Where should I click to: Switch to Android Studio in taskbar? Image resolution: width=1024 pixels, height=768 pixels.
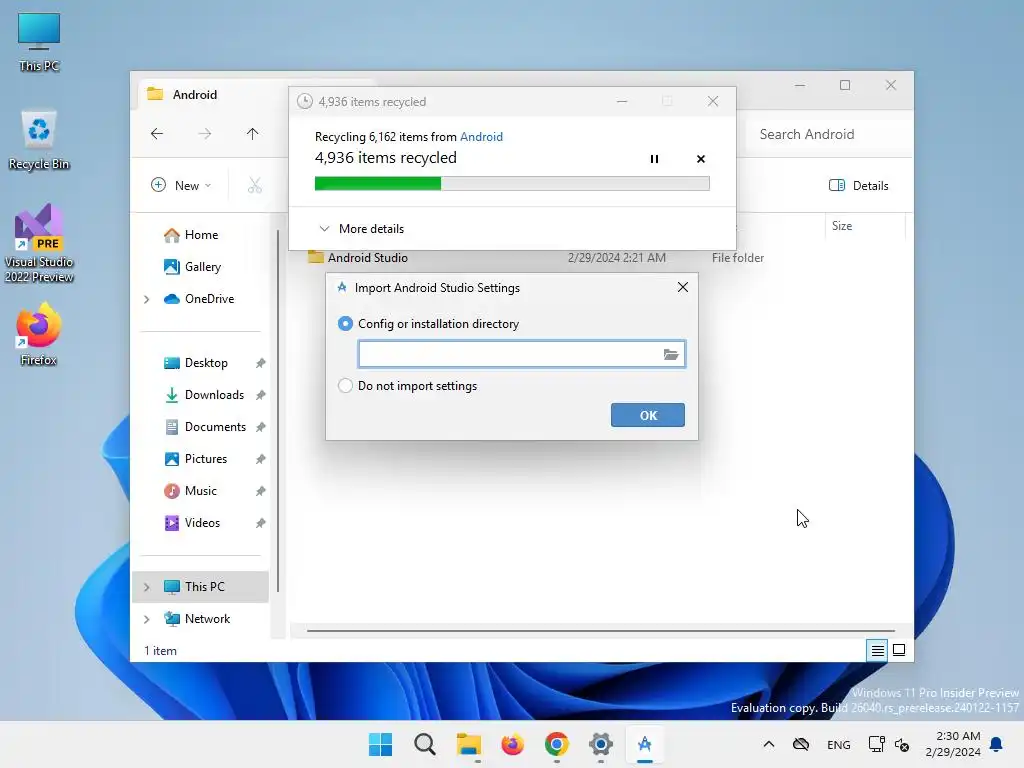click(x=645, y=744)
